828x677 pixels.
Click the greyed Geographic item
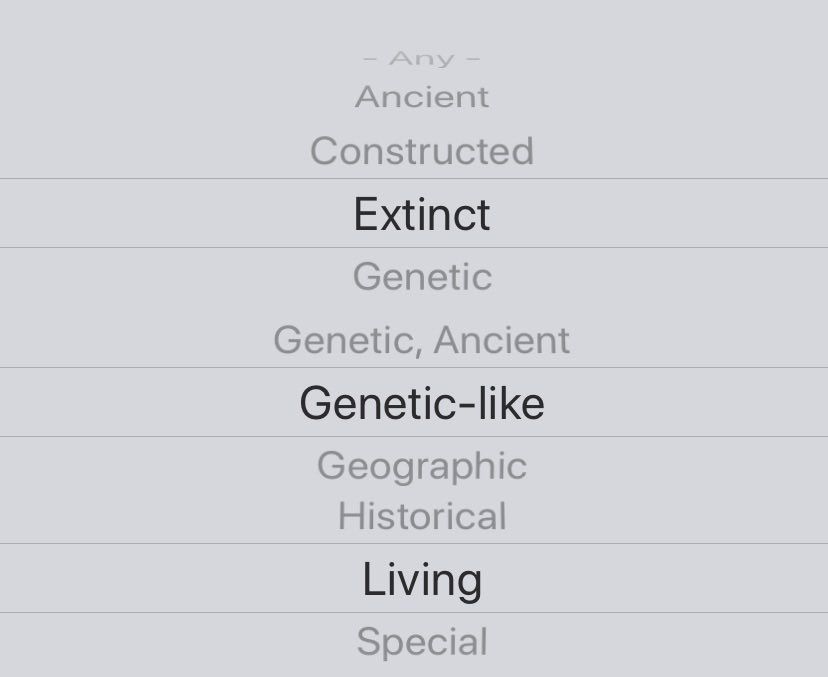[421, 465]
